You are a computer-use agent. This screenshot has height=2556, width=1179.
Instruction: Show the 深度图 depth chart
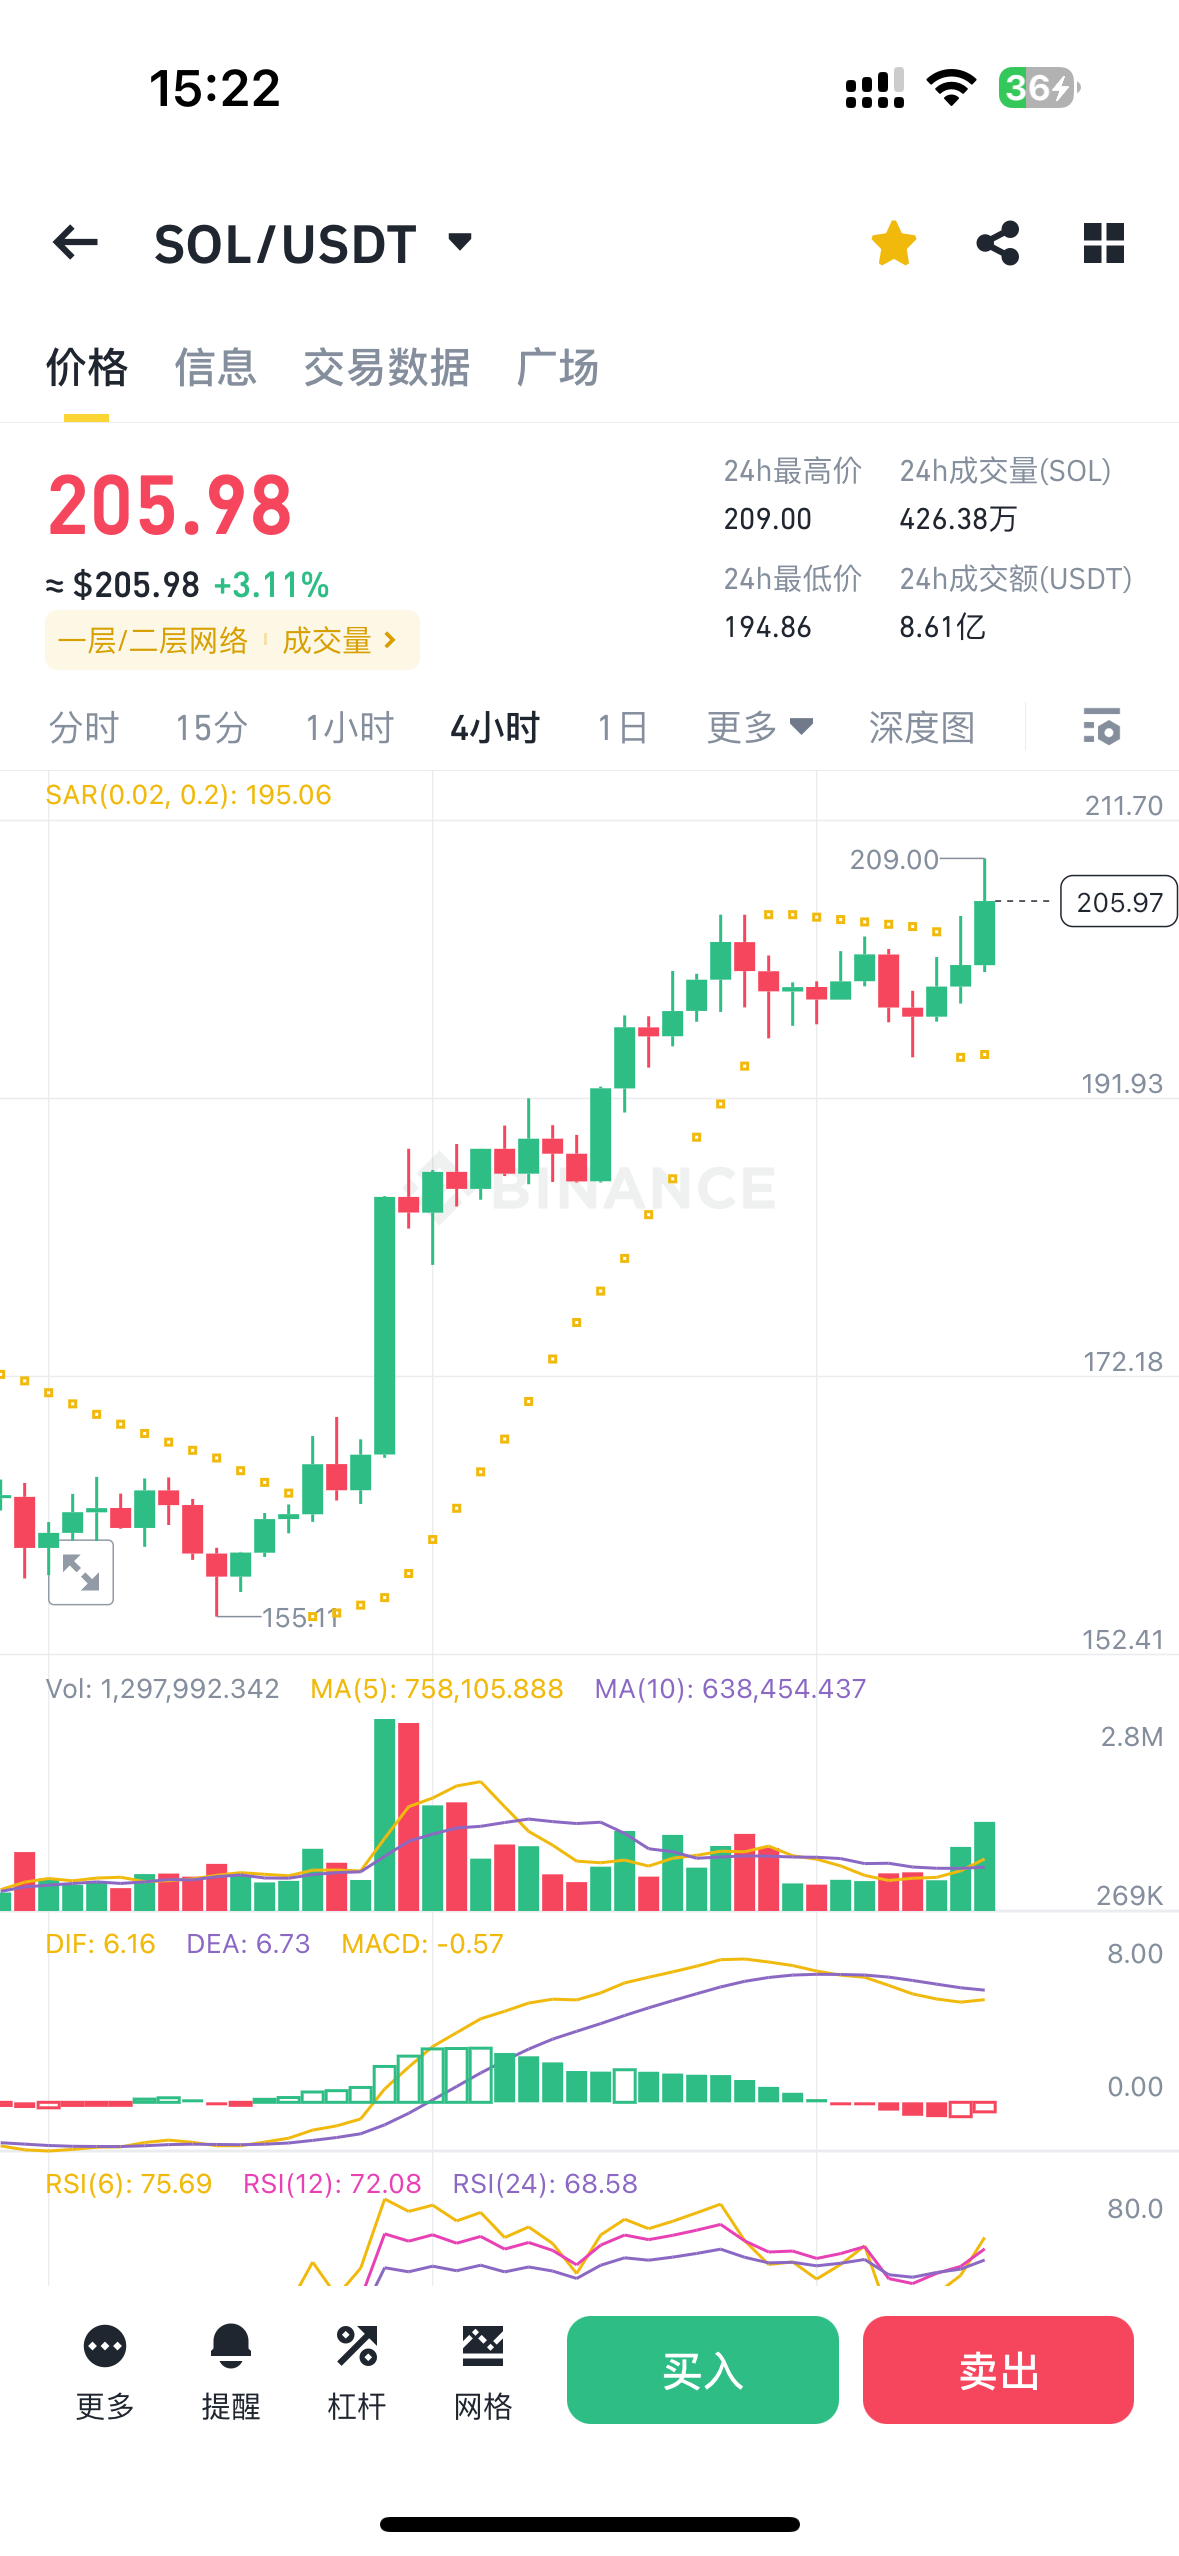tap(921, 727)
